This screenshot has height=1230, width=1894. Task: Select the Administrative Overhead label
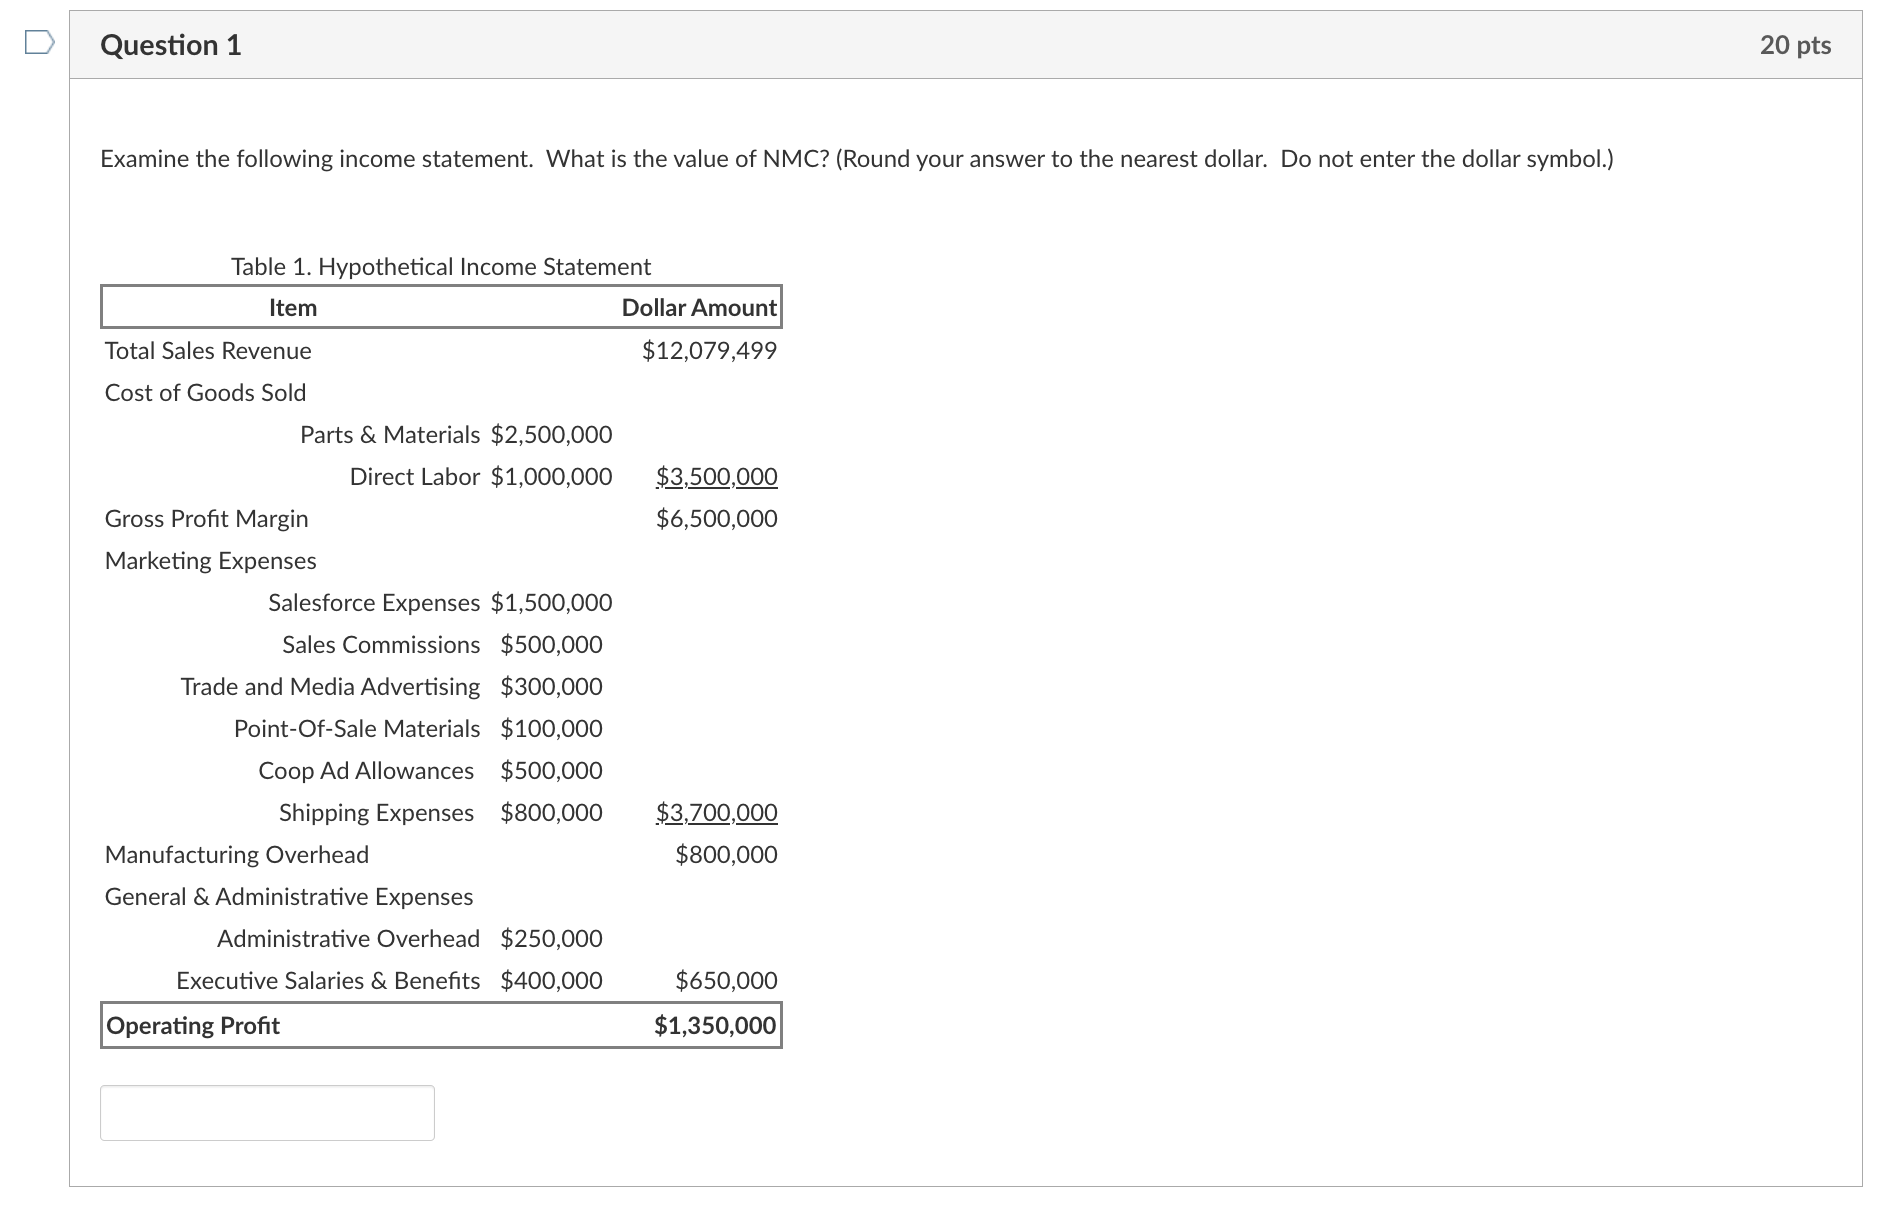[x=348, y=939]
